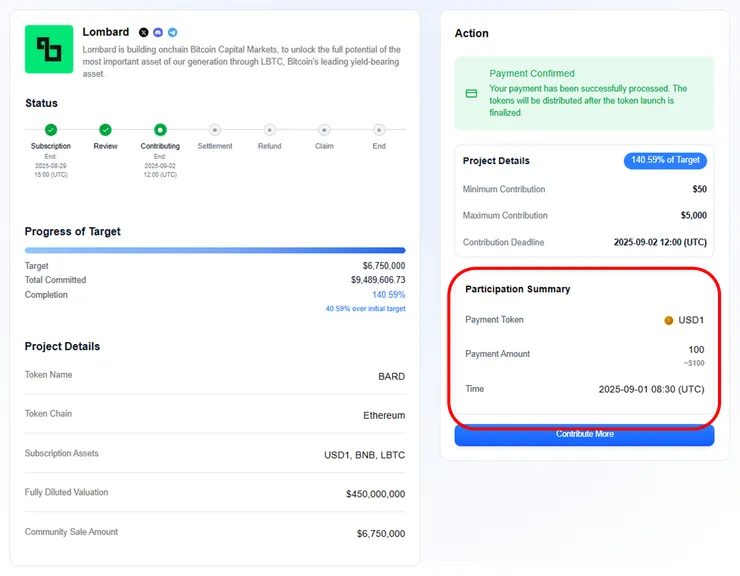Click the Refund step circle
The width and height of the screenshot is (740, 576).
pos(269,129)
